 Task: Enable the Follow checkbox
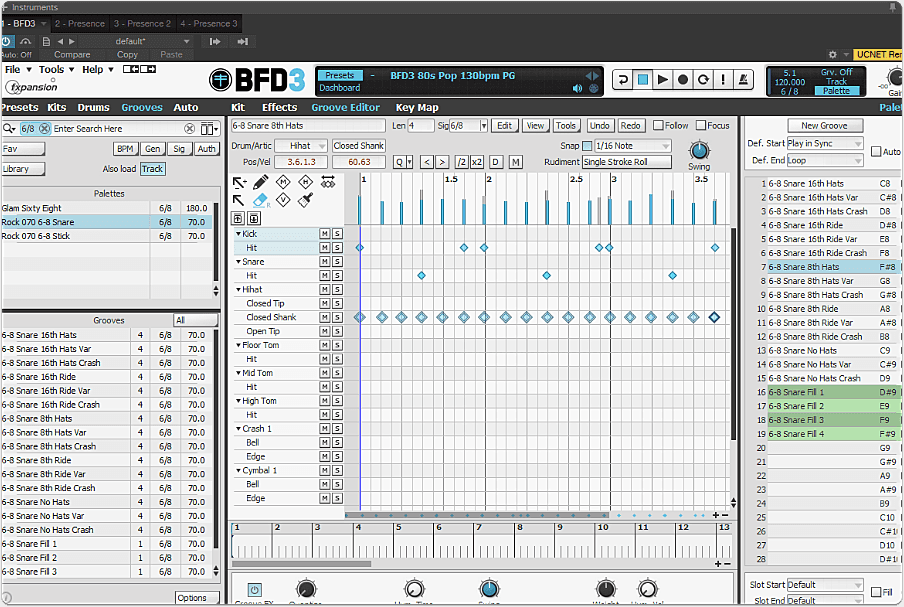[656, 126]
